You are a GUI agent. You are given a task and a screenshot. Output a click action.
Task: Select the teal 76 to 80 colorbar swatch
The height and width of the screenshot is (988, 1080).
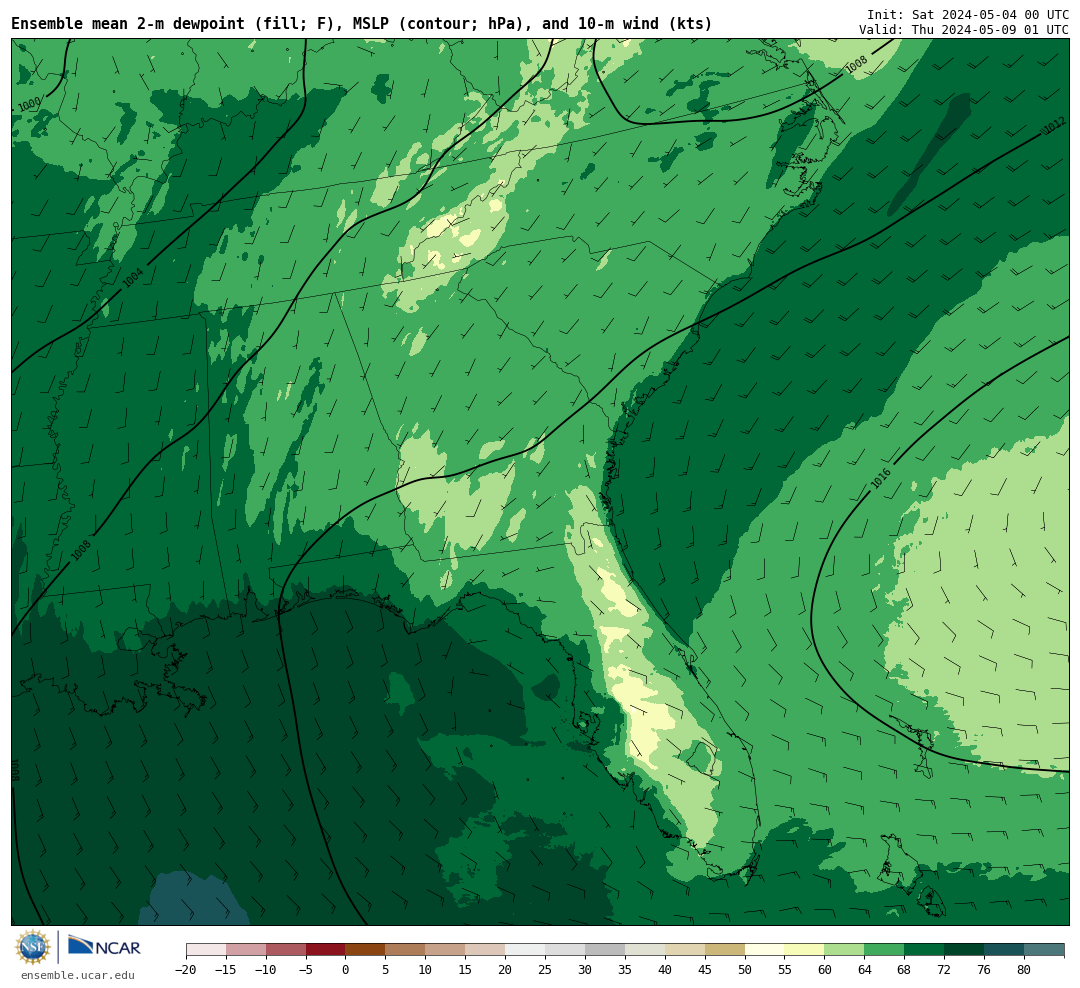click(x=1004, y=950)
